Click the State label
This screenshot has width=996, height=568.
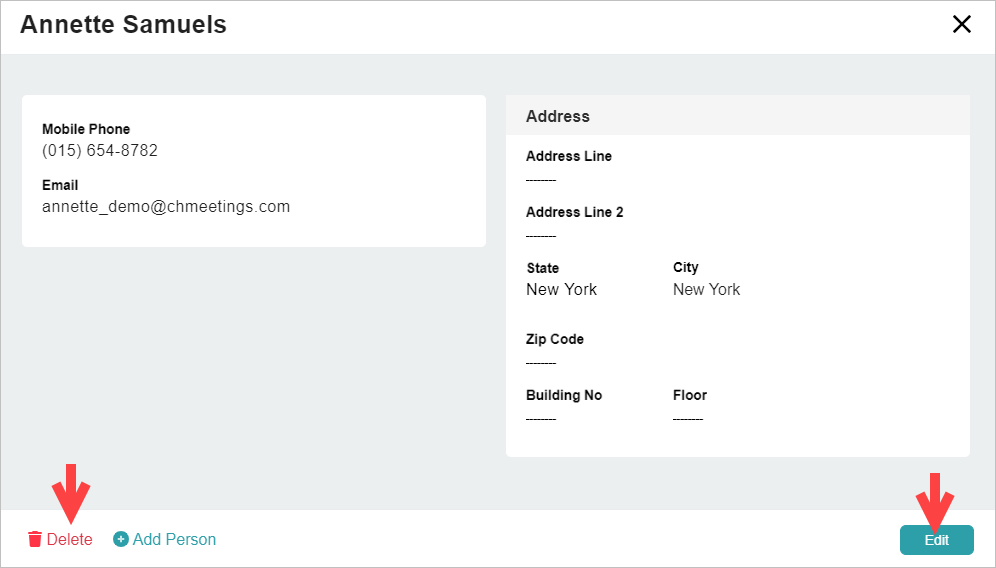543,268
